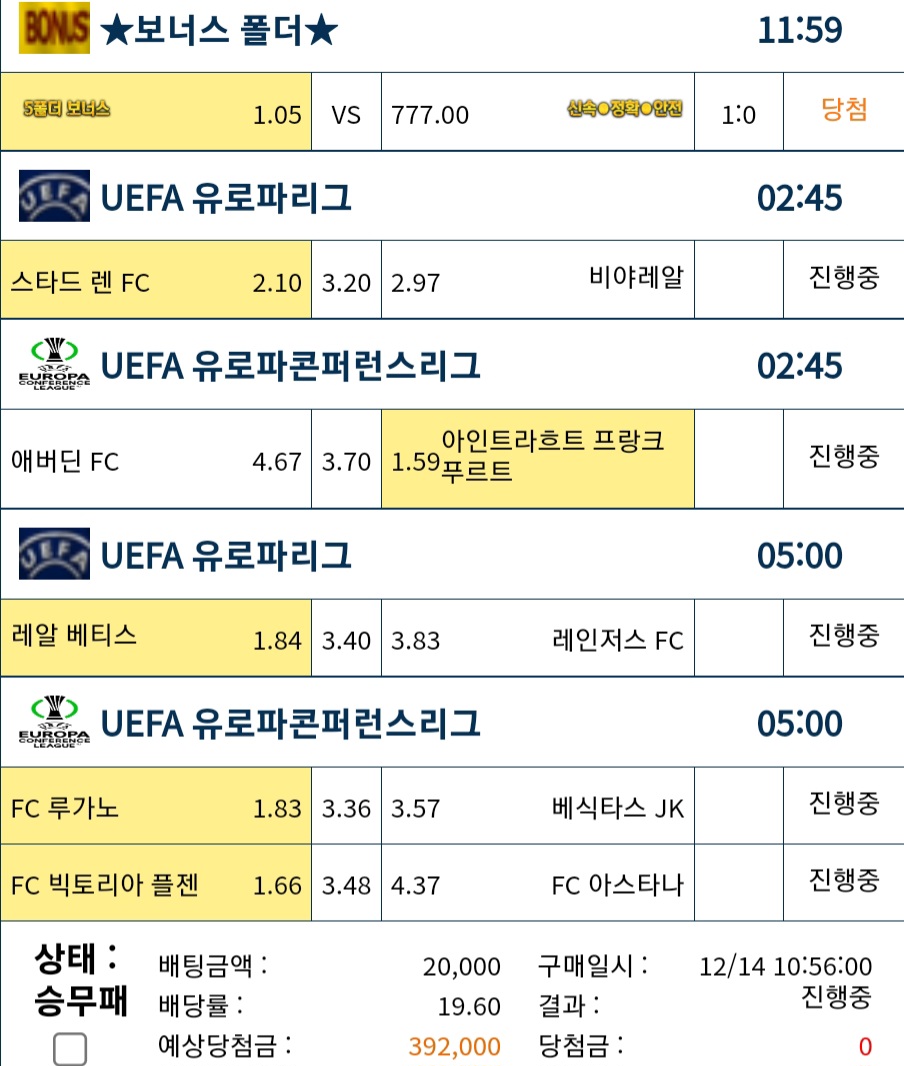
Task: Click the expected payout amount 392,000
Action: click(455, 1046)
